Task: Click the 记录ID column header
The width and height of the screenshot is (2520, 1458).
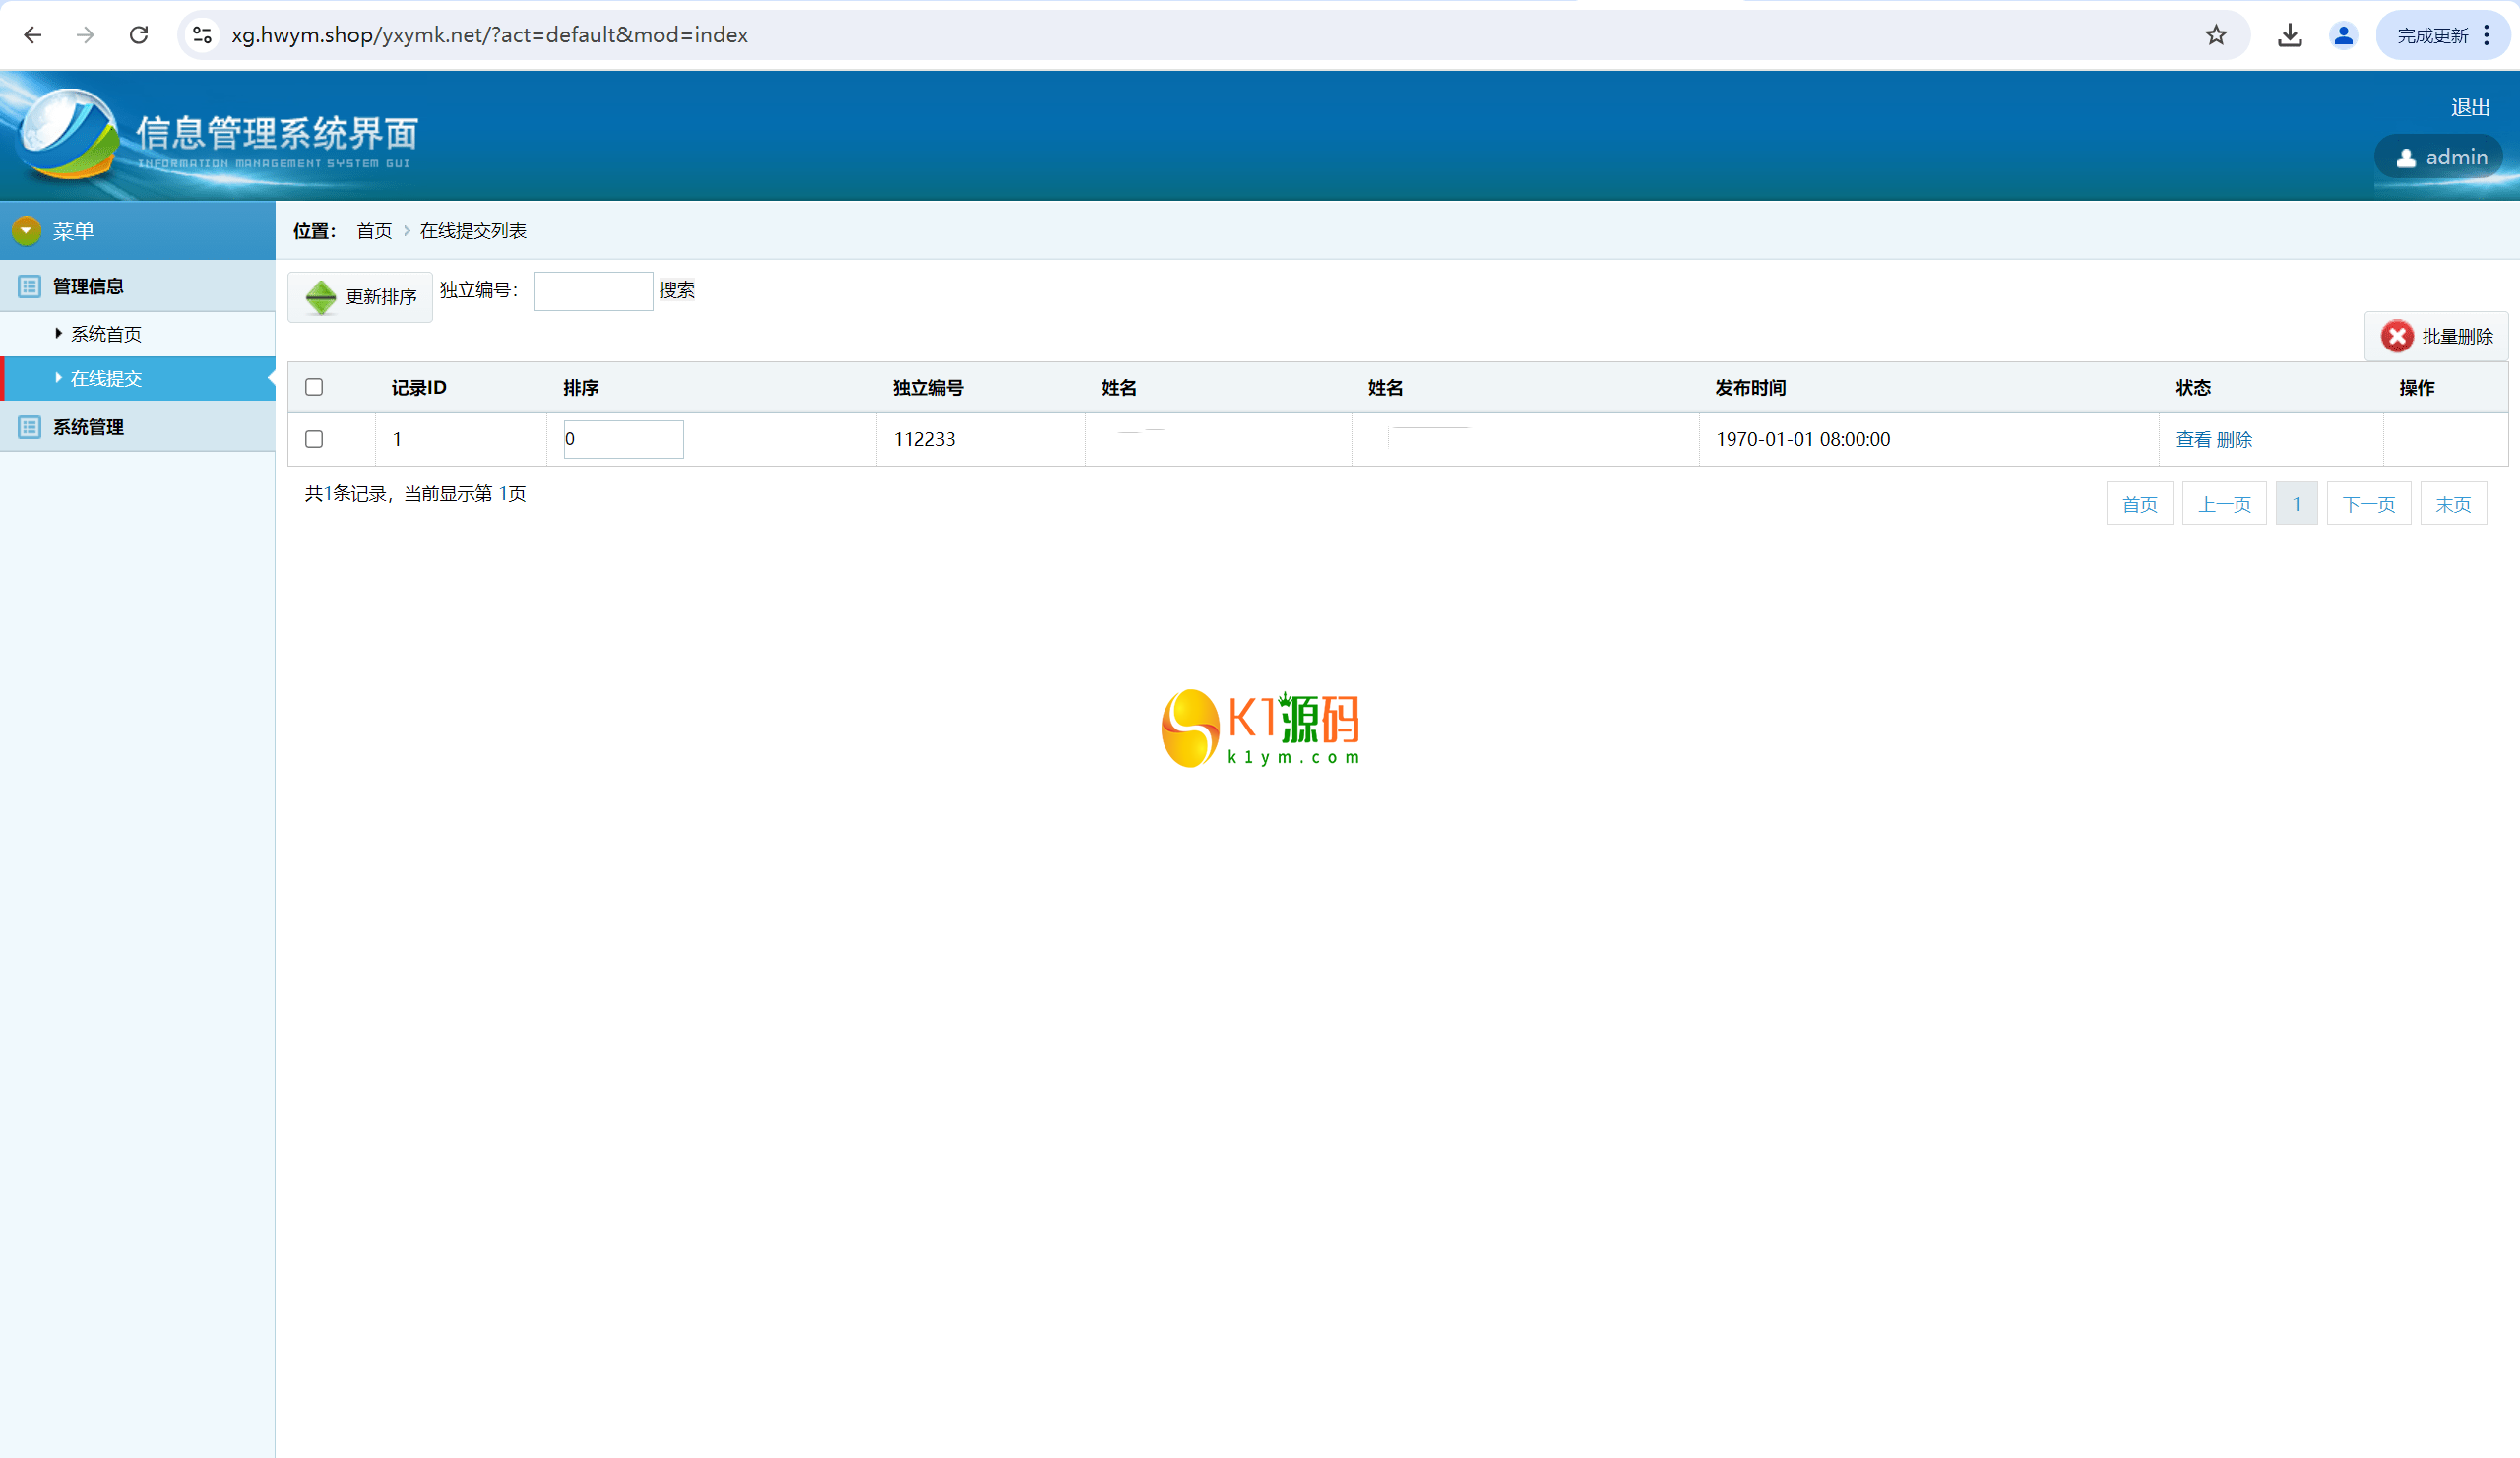Action: 419,387
